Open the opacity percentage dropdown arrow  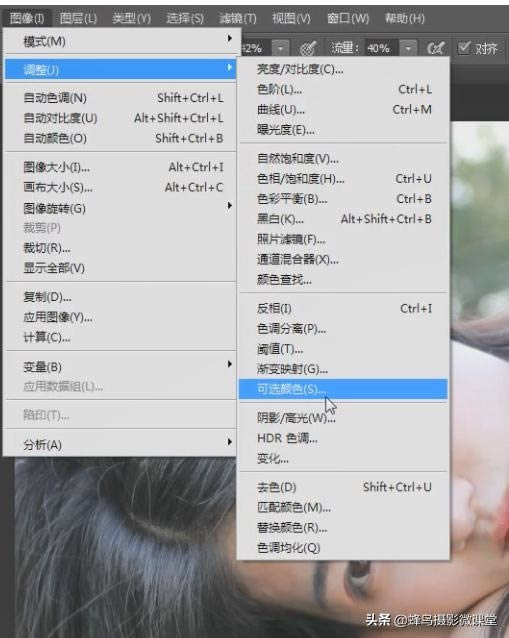280,48
